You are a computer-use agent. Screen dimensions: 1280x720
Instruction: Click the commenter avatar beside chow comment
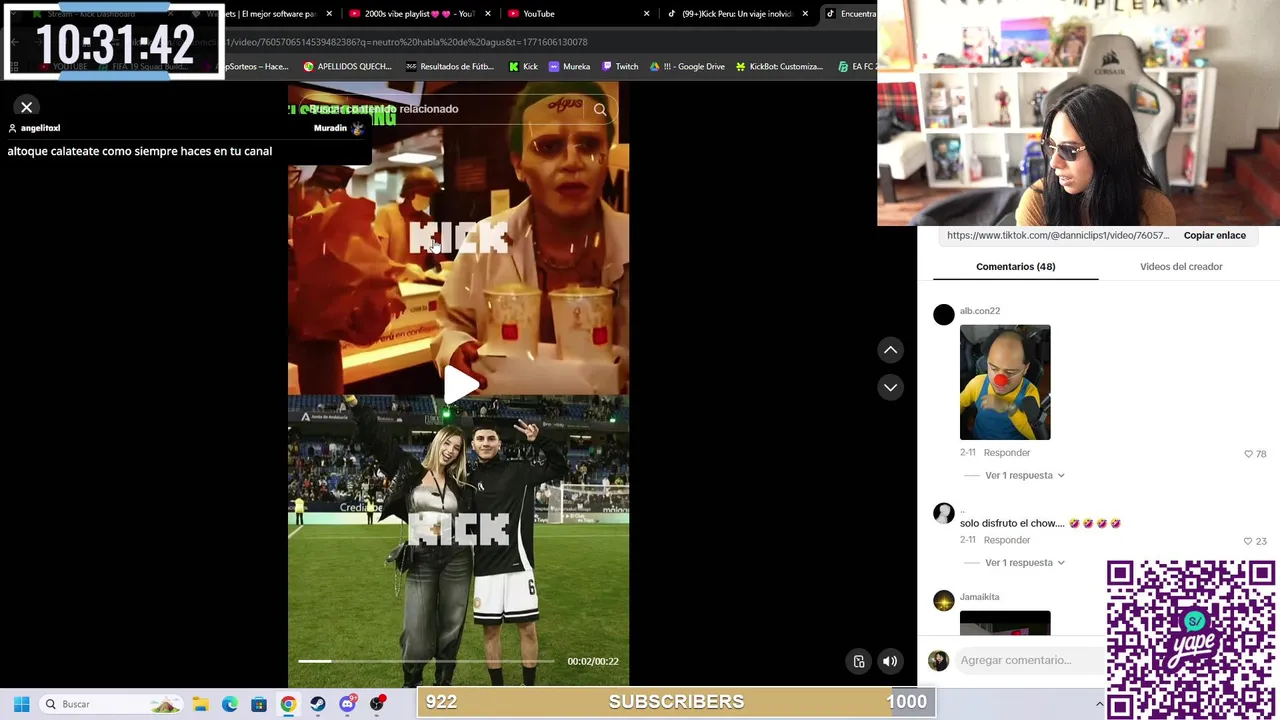[943, 514]
